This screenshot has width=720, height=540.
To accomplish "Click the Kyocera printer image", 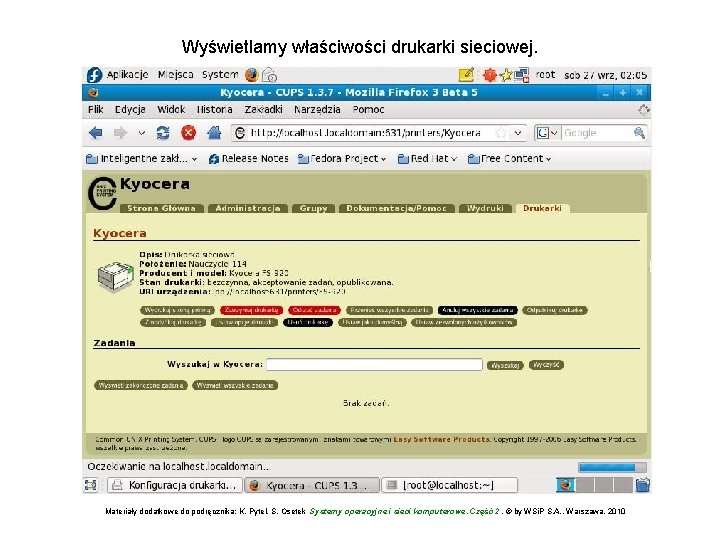I will click(115, 277).
